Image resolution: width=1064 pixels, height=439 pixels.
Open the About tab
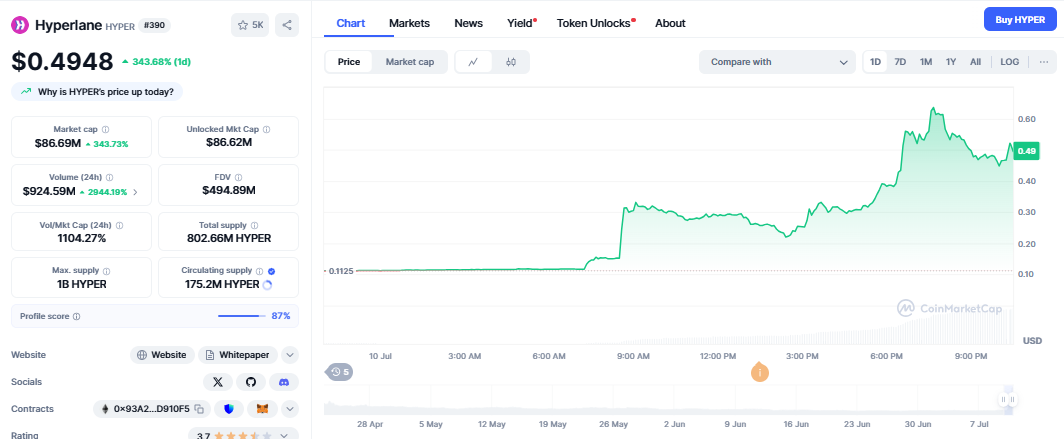click(x=670, y=23)
